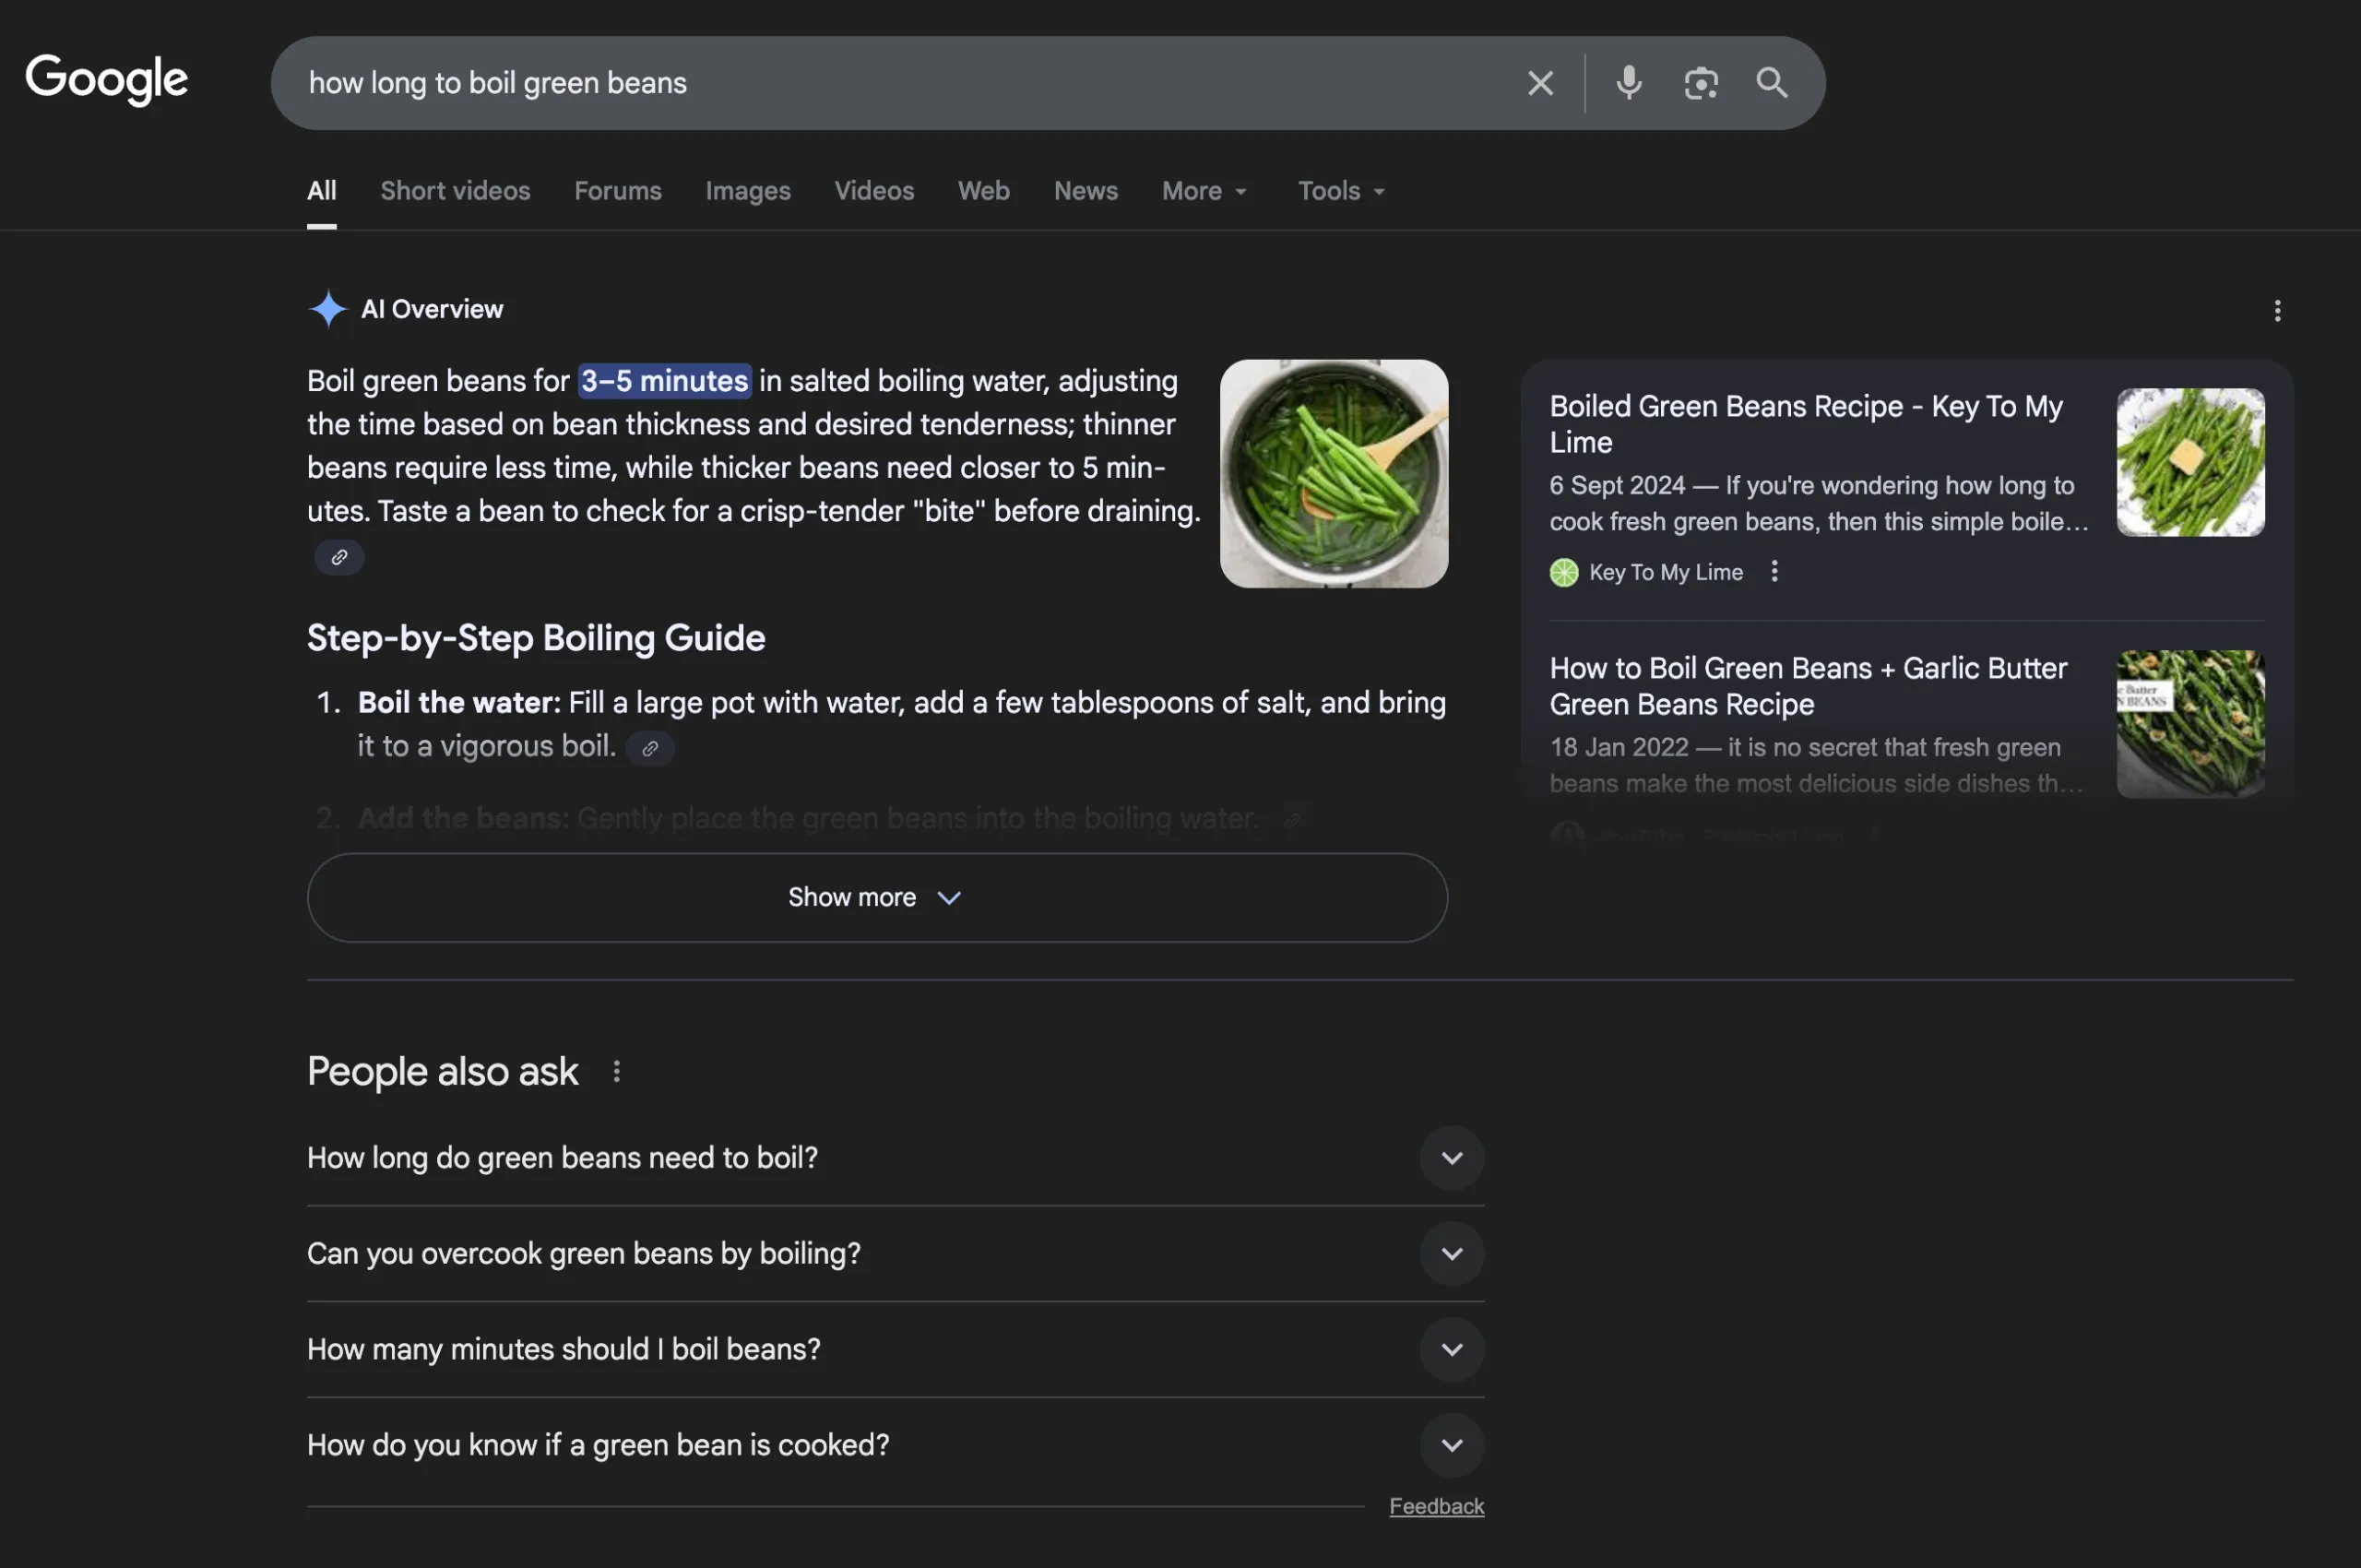Expand 'How many minutes should I boil beans?'

(895, 1350)
